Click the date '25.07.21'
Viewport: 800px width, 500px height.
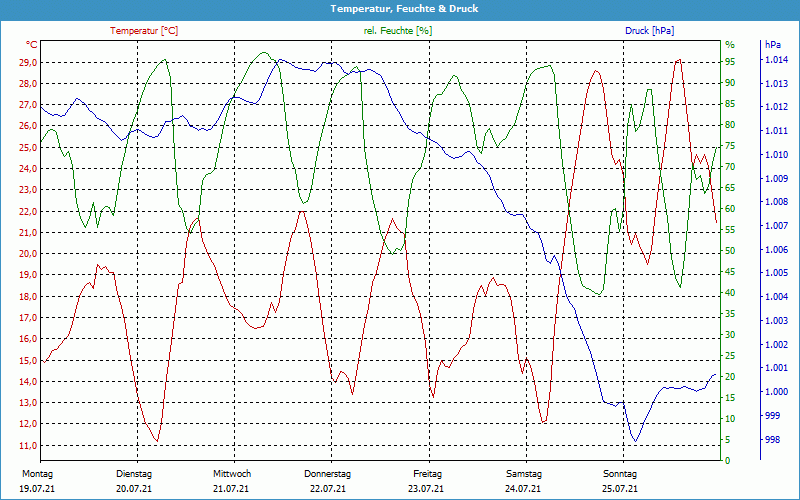click(619, 488)
